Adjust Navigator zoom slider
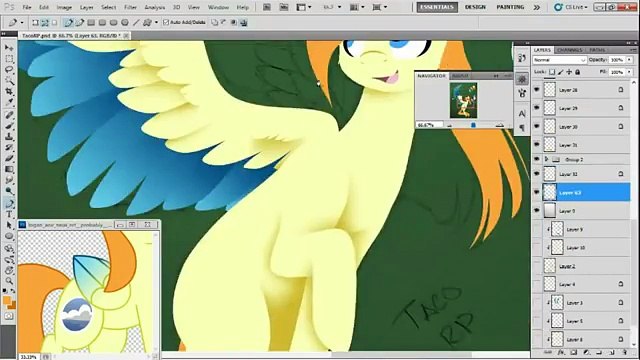 (x=474, y=125)
